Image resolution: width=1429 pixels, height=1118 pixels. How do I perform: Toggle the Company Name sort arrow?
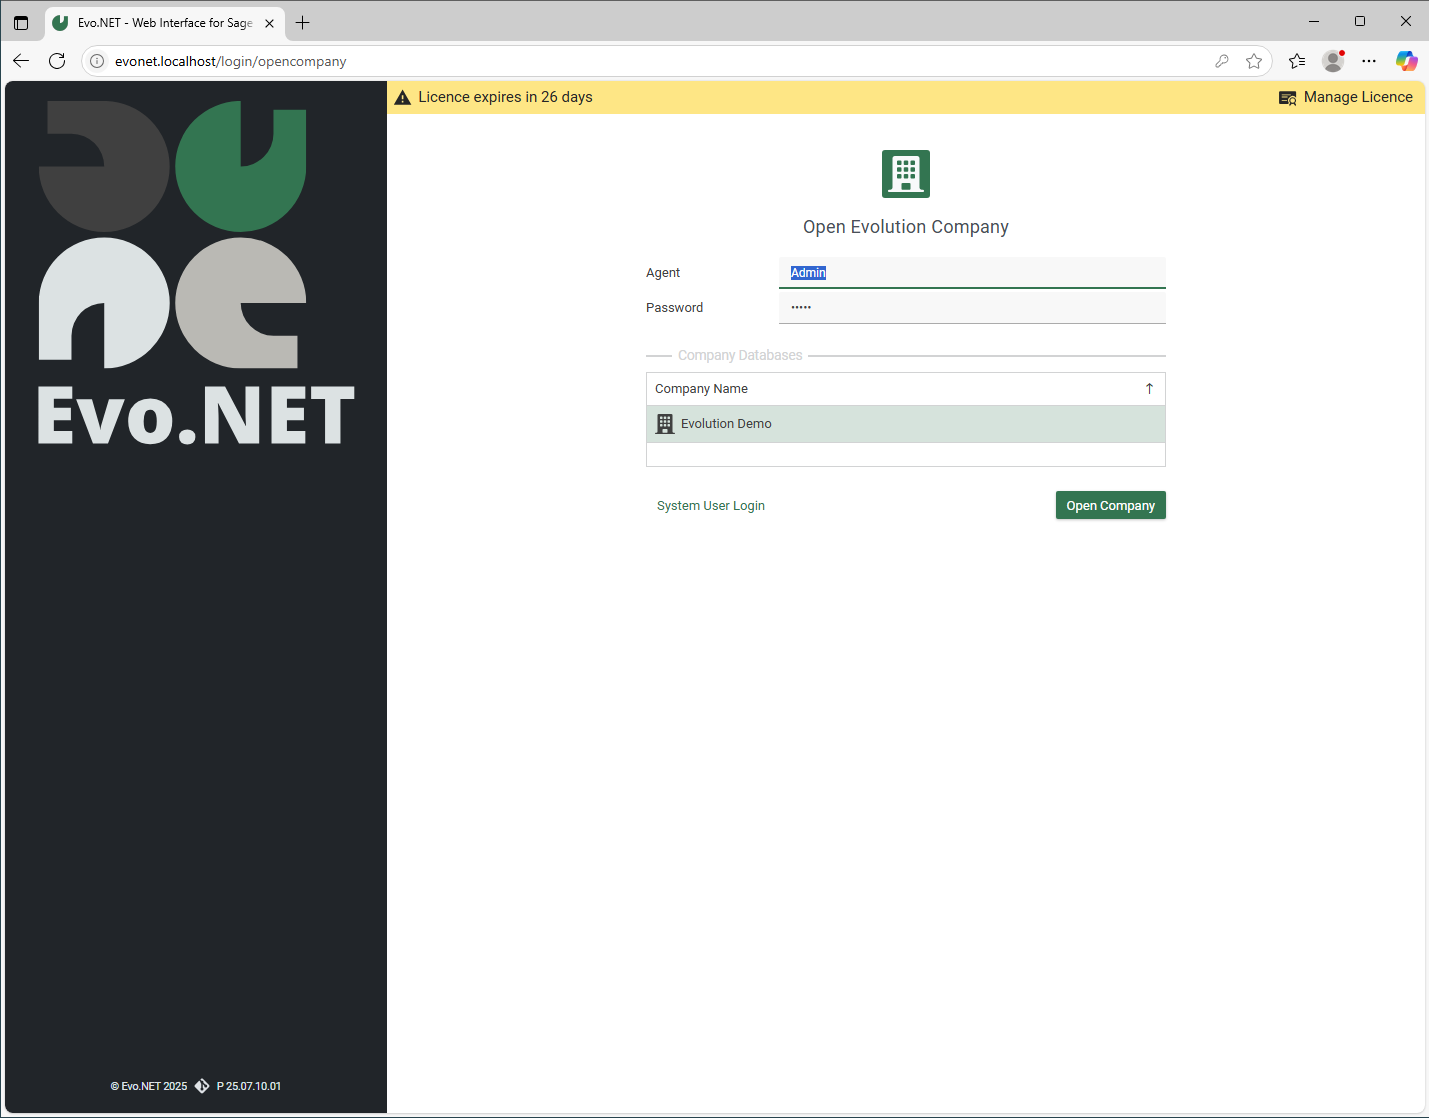point(1149,389)
